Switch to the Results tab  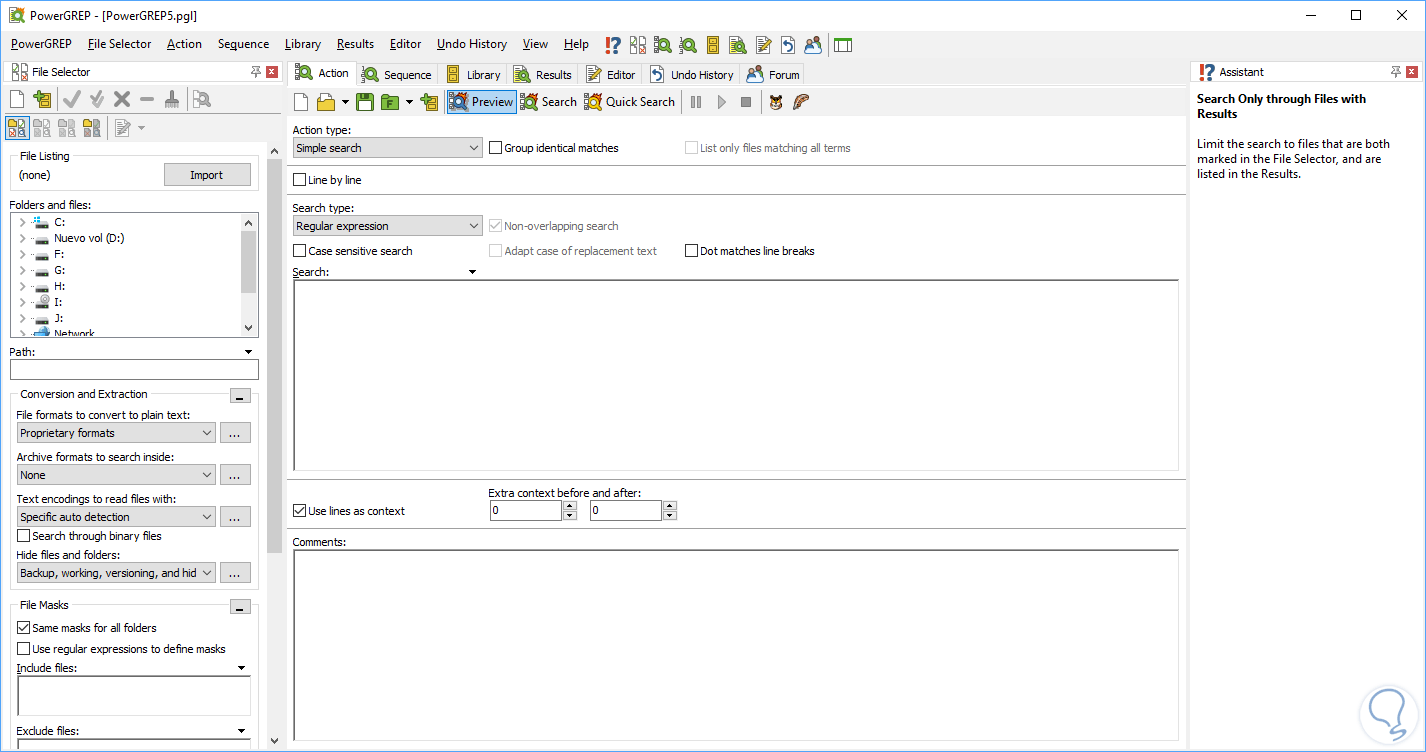point(542,75)
